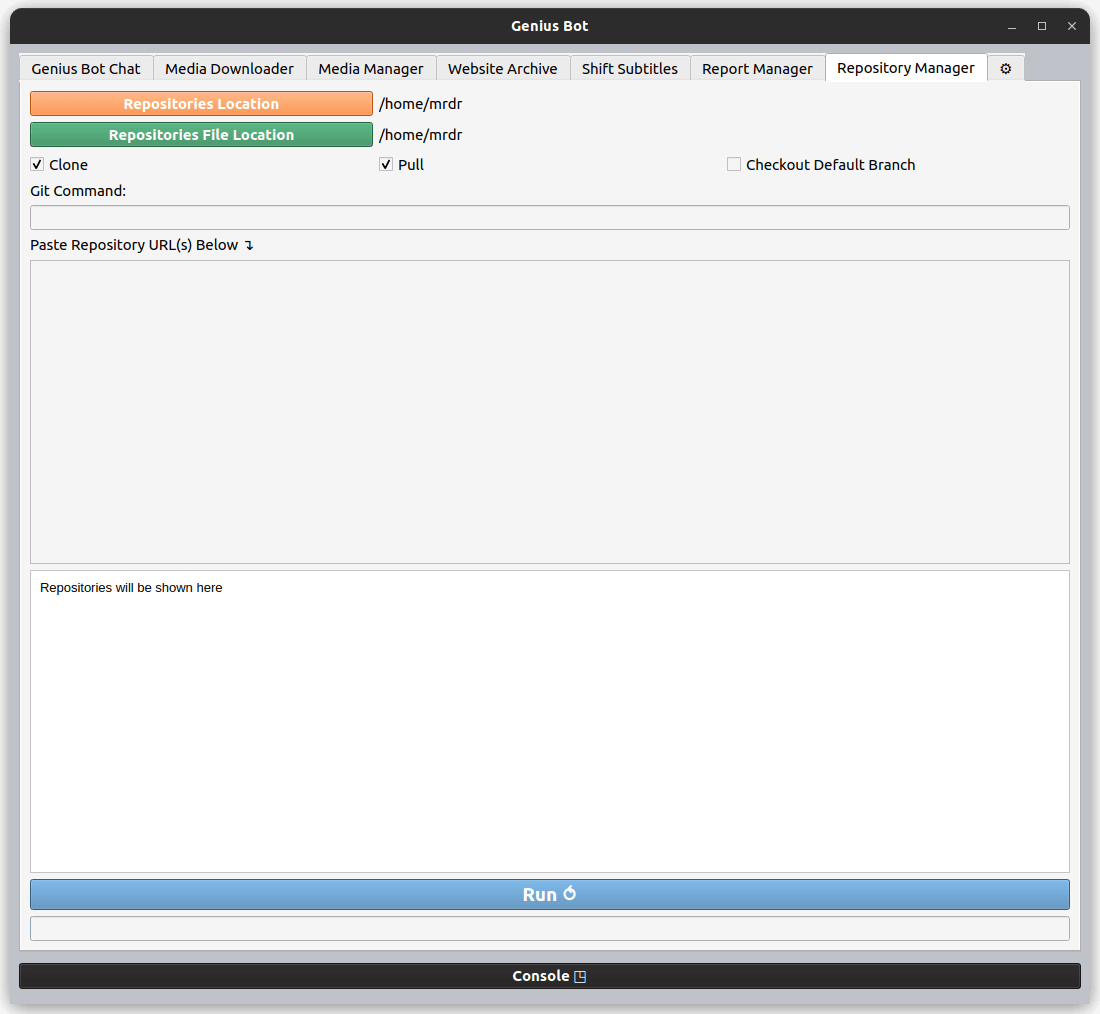Click the repository URL paste area
Screen dimensions: 1100x1014
[549, 410]
